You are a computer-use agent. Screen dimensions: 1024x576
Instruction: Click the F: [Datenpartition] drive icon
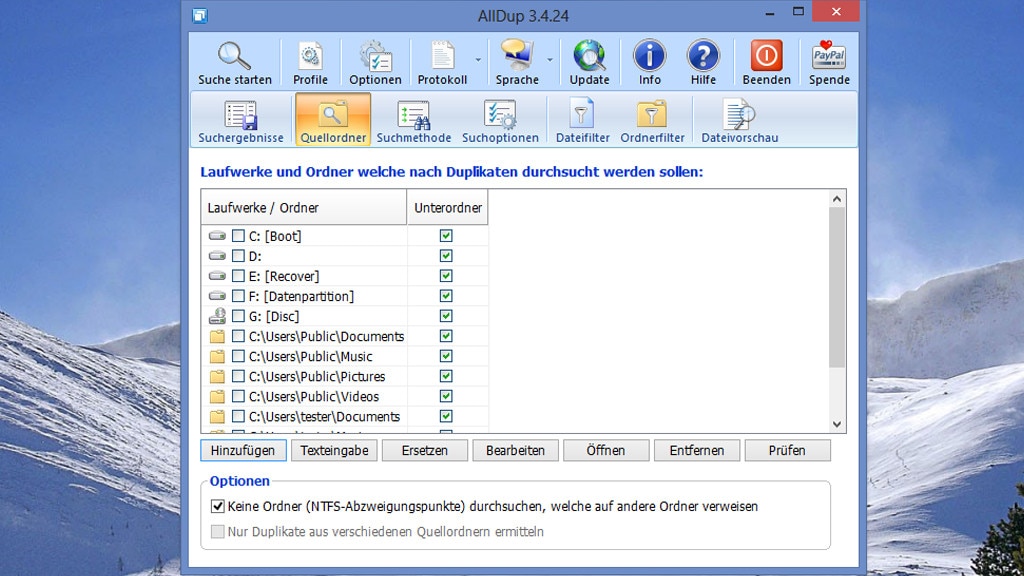217,296
